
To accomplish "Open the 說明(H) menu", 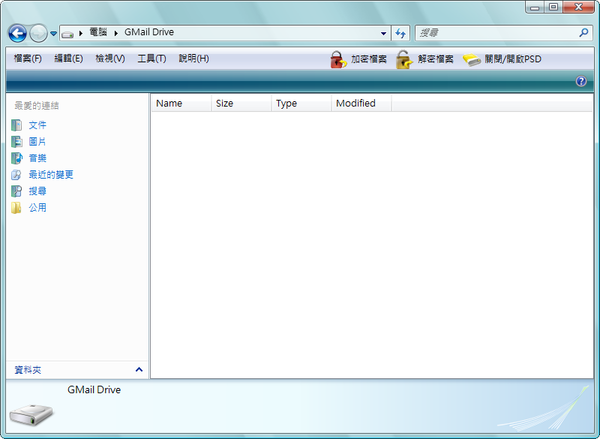I will [x=194, y=59].
